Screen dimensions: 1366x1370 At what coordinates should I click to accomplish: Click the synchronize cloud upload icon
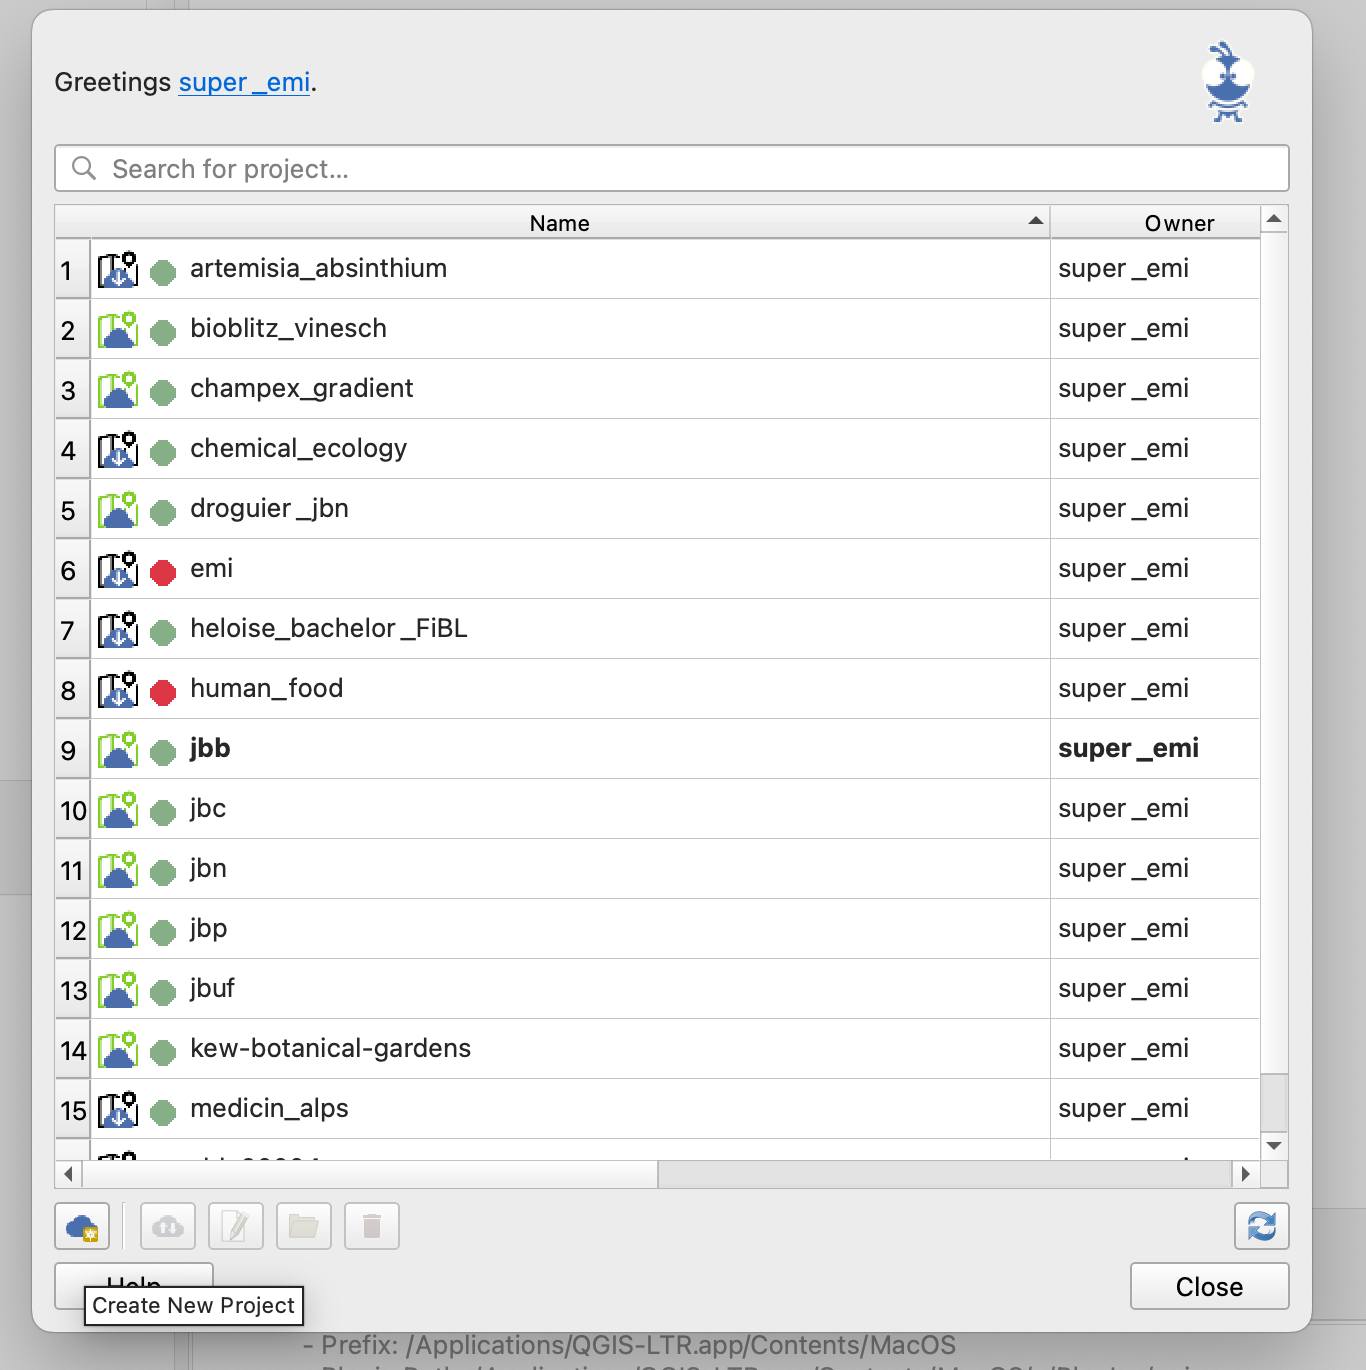(168, 1226)
